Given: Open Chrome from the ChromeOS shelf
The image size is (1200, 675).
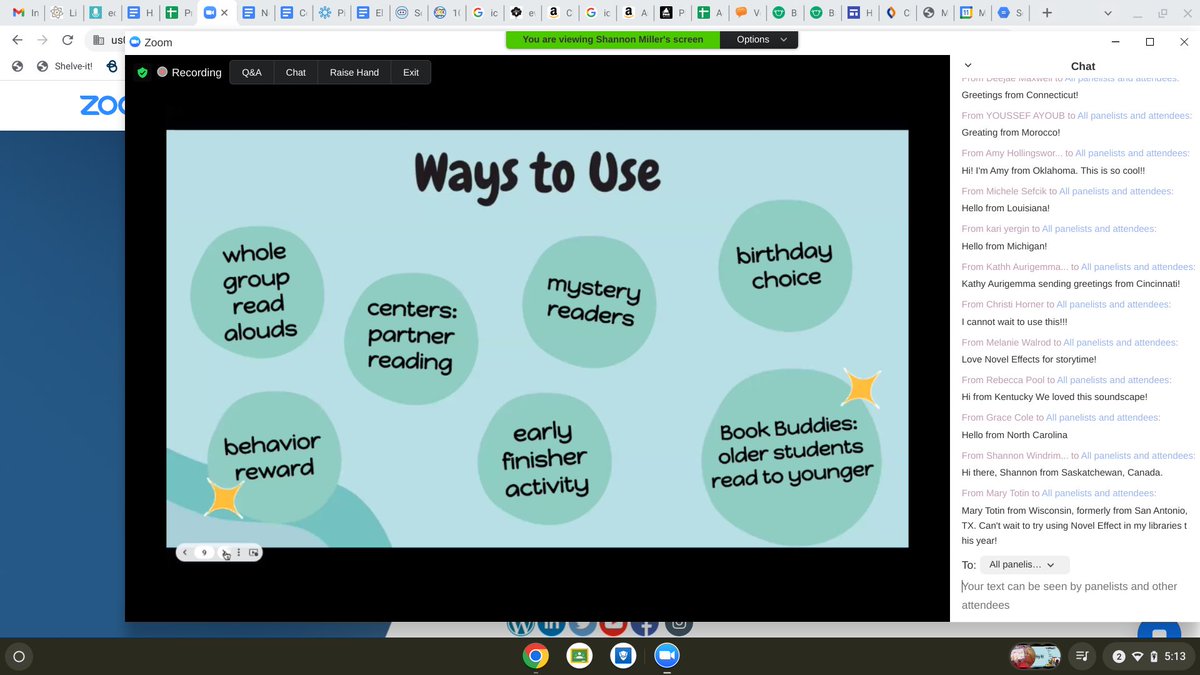Looking at the screenshot, I should (535, 657).
